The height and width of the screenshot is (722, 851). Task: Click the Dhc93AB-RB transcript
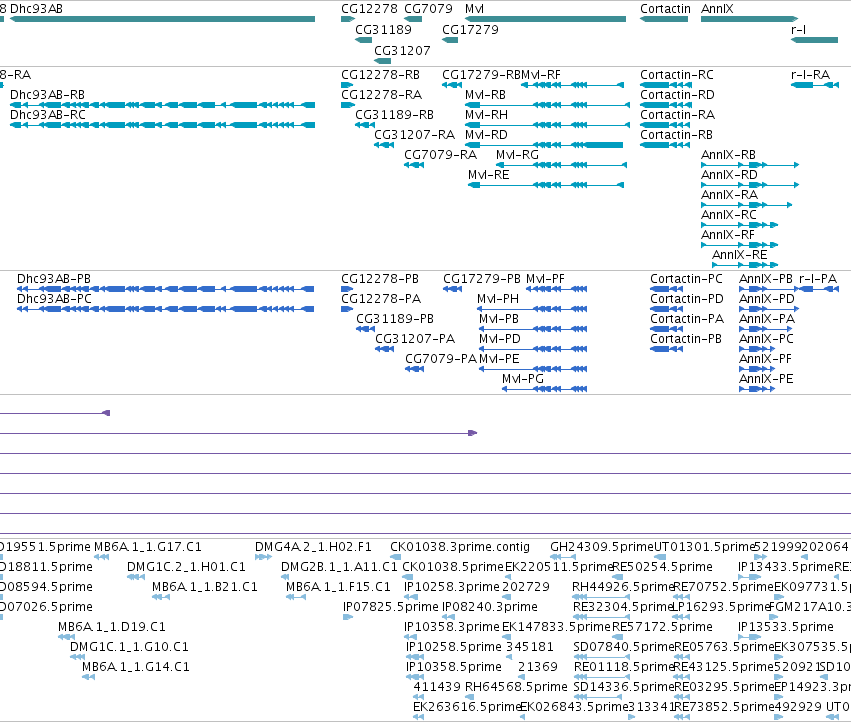[x=163, y=105]
